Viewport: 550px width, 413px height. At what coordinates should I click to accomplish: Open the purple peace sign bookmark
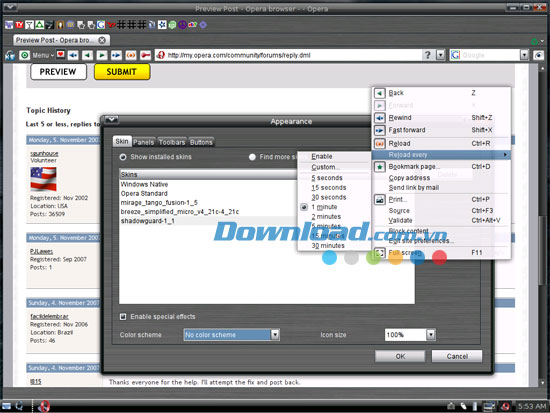click(x=182, y=25)
